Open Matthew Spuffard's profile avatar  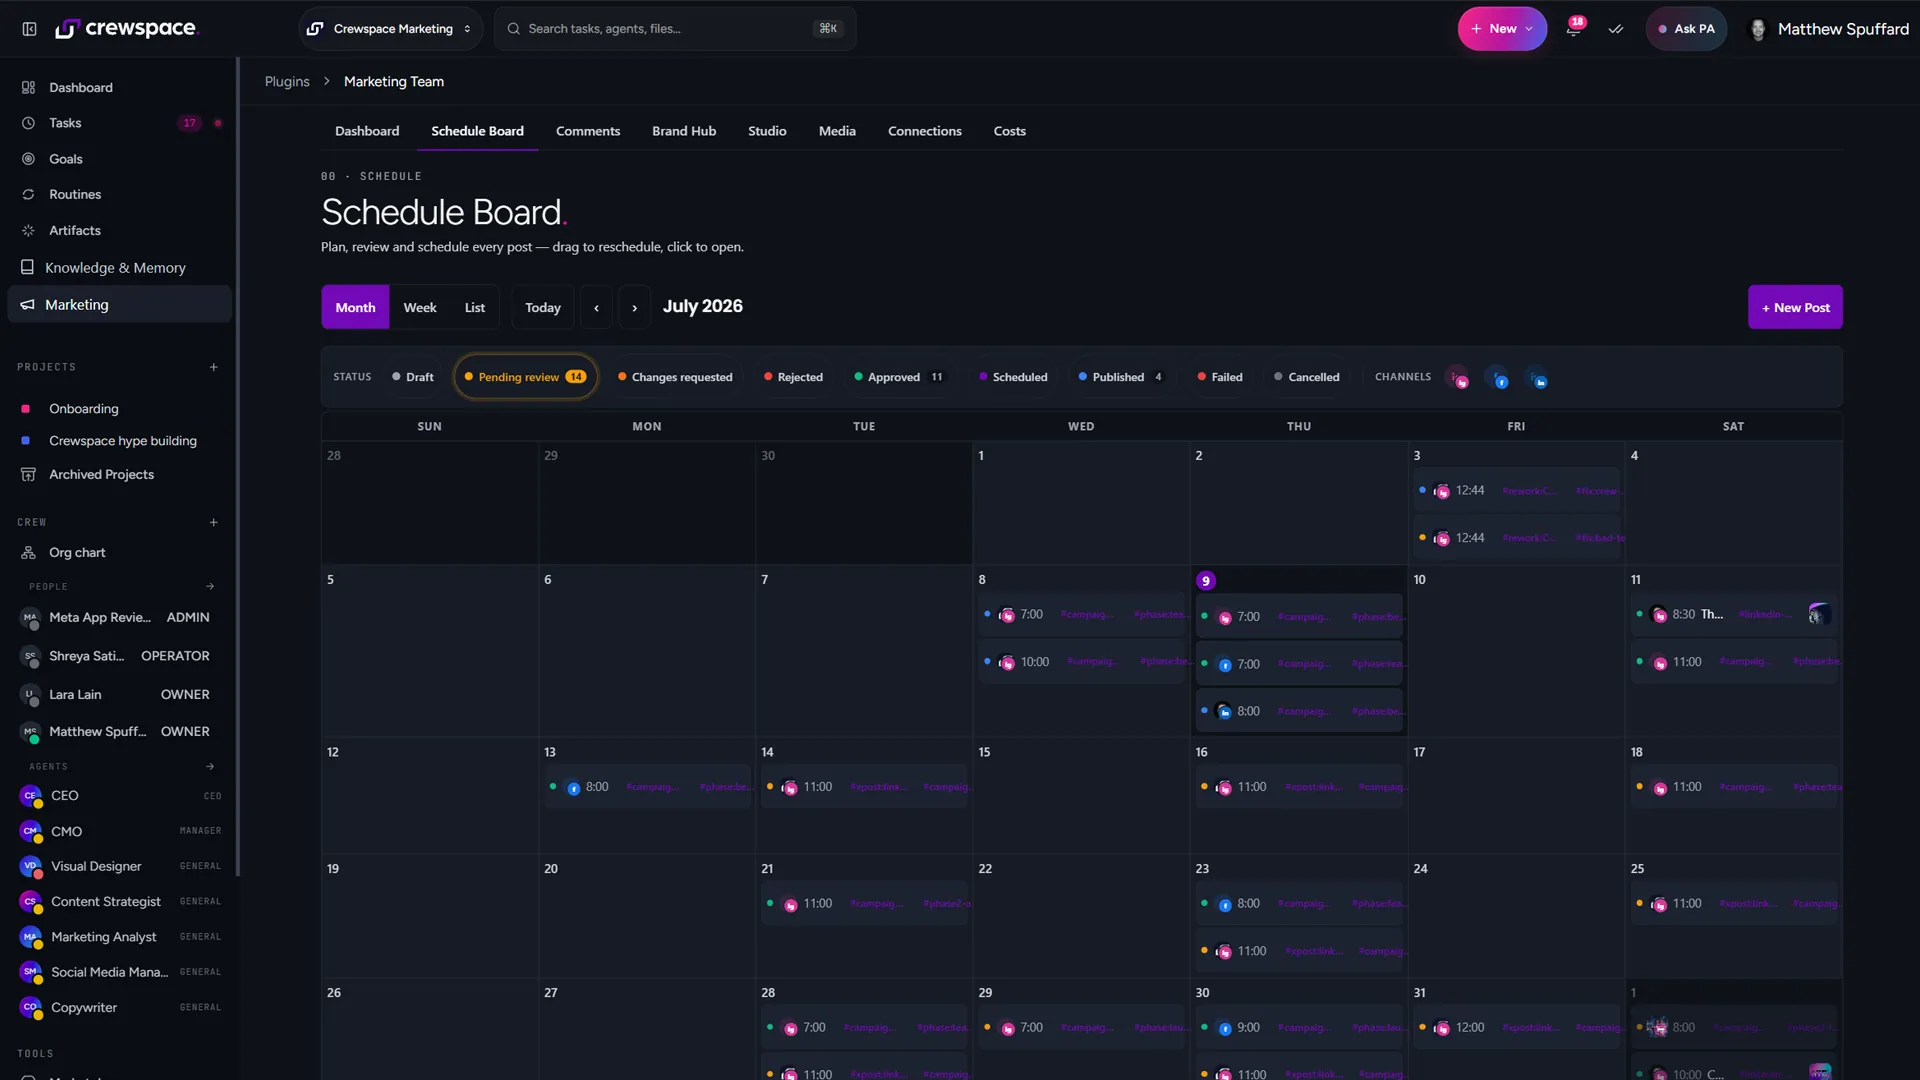click(1758, 29)
